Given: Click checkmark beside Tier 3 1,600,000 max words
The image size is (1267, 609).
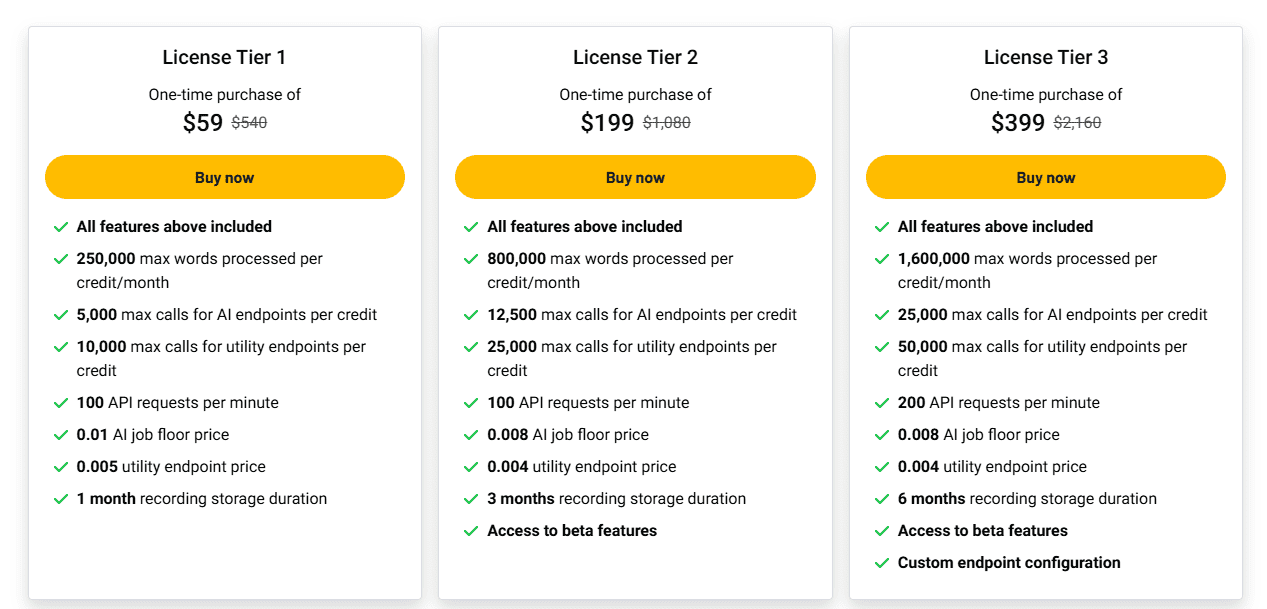Looking at the screenshot, I should click(x=882, y=259).
